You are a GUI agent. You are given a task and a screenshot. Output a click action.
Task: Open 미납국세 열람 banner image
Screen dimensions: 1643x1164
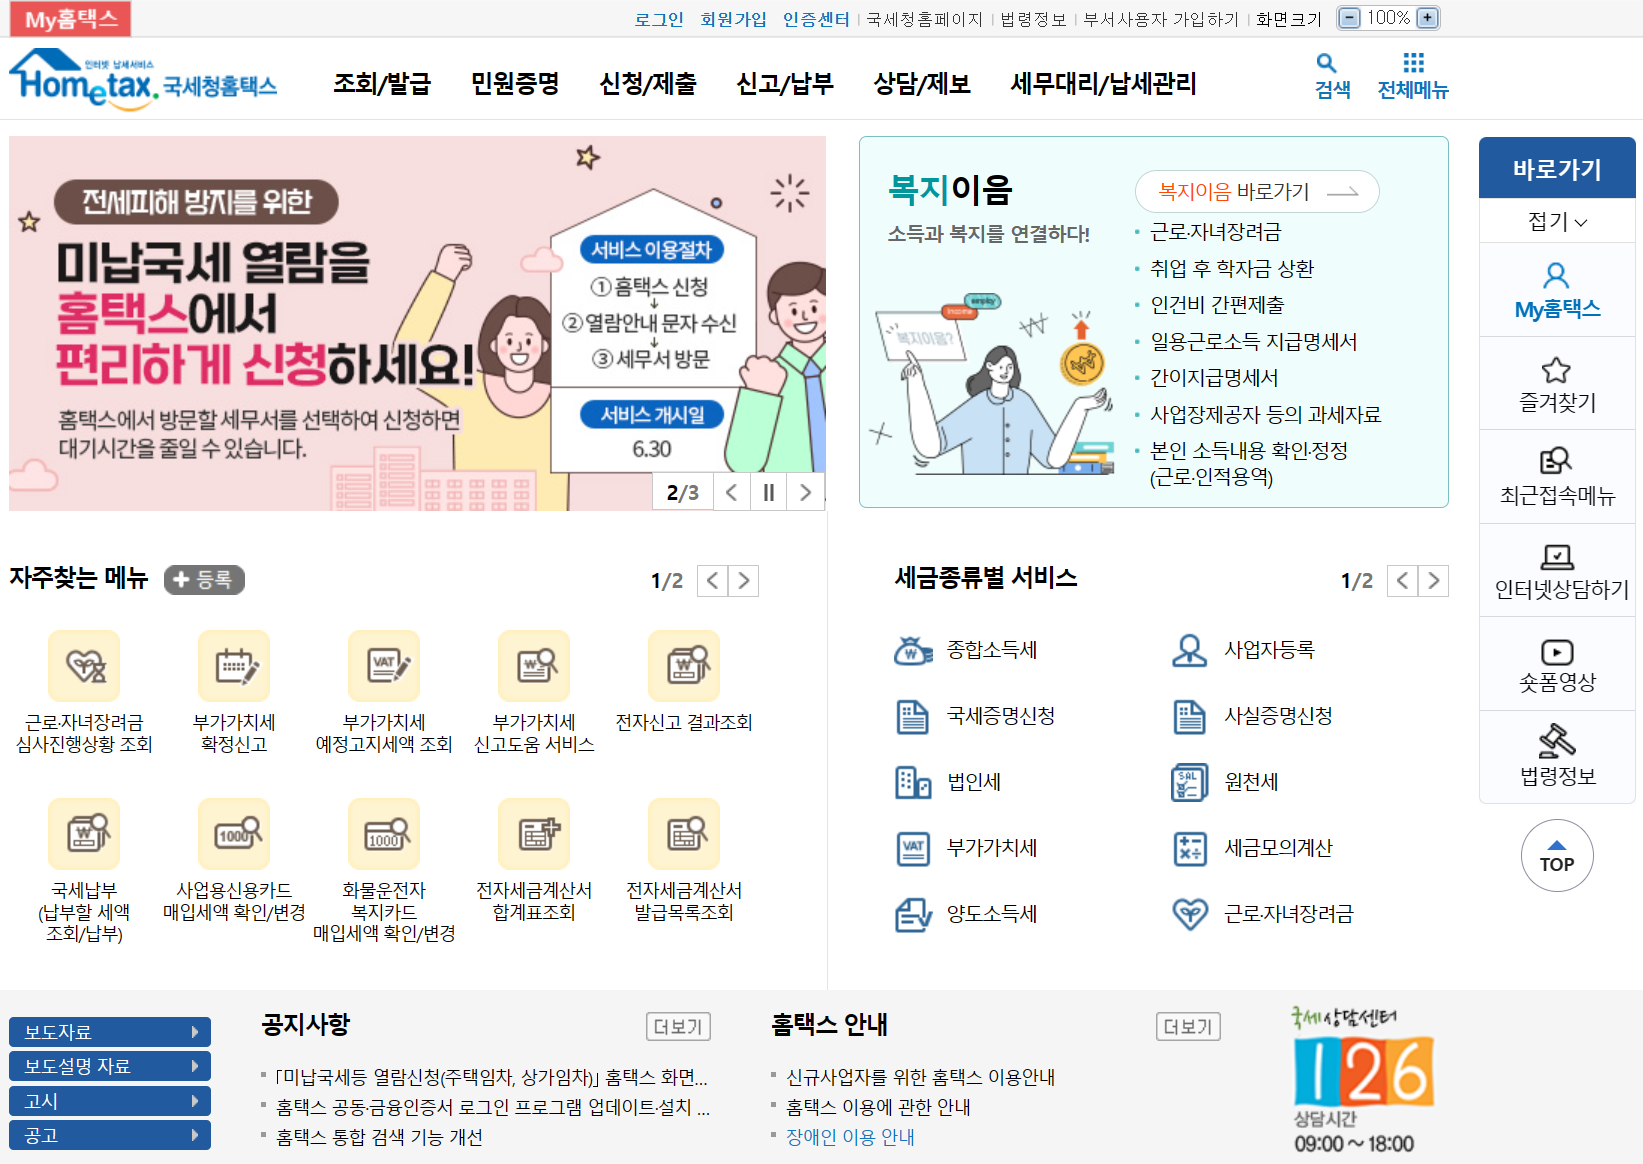pyautogui.click(x=417, y=323)
